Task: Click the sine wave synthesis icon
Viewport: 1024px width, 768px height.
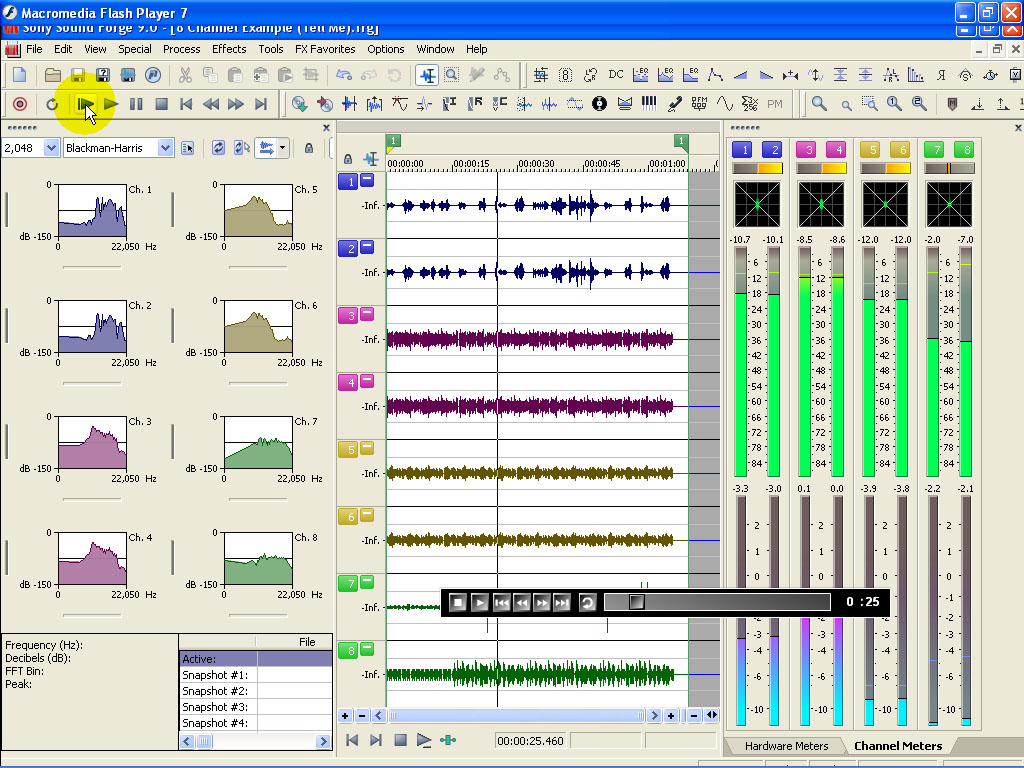Action: 724,104
